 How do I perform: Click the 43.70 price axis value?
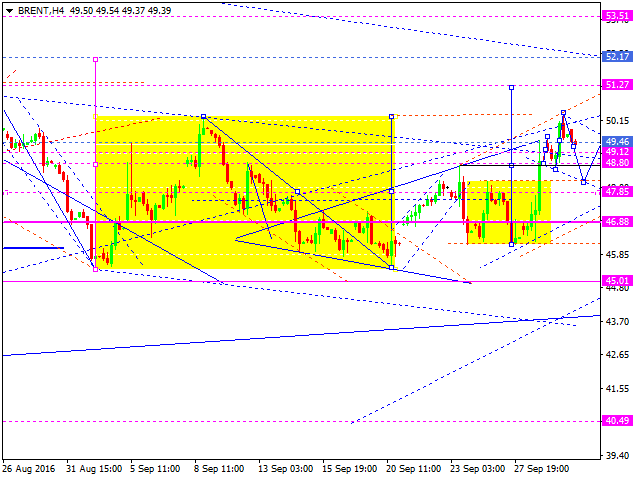tap(617, 321)
